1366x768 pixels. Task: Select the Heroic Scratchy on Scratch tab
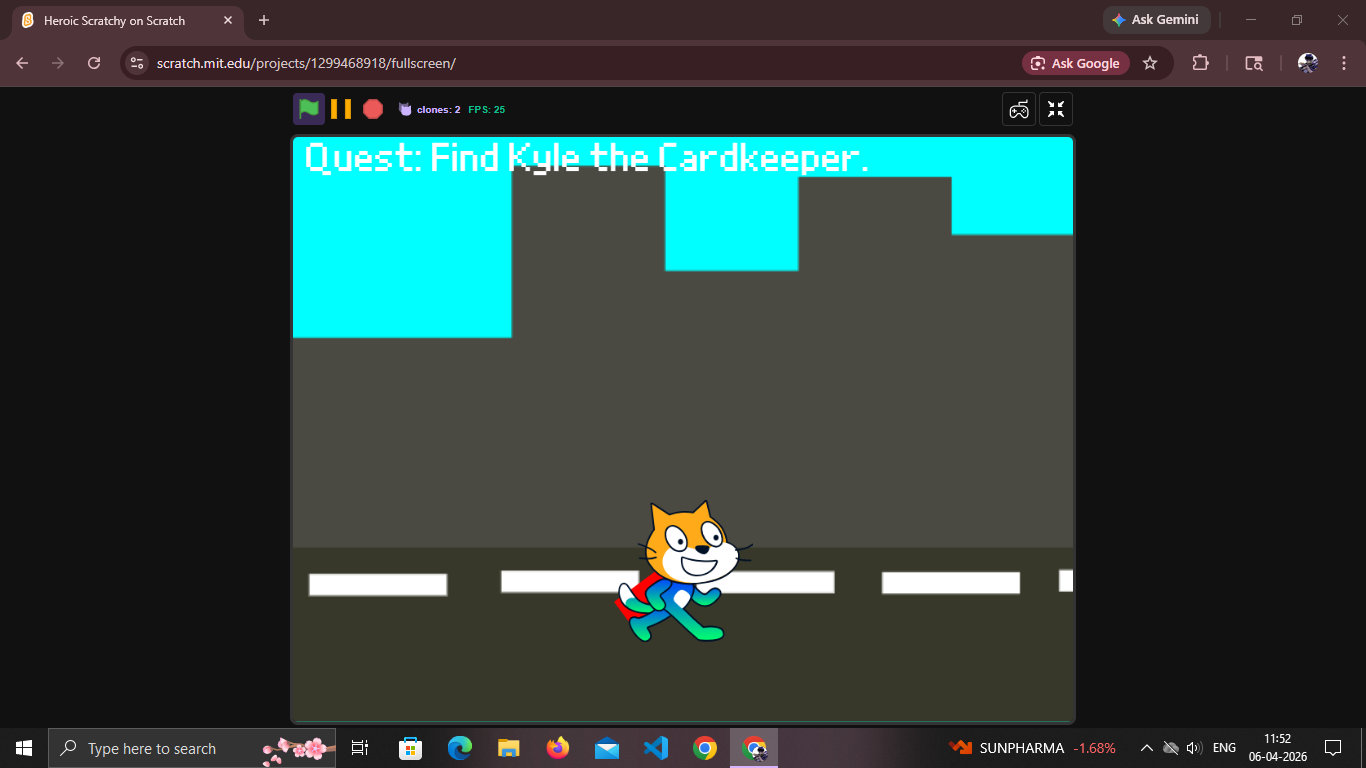[x=128, y=20]
